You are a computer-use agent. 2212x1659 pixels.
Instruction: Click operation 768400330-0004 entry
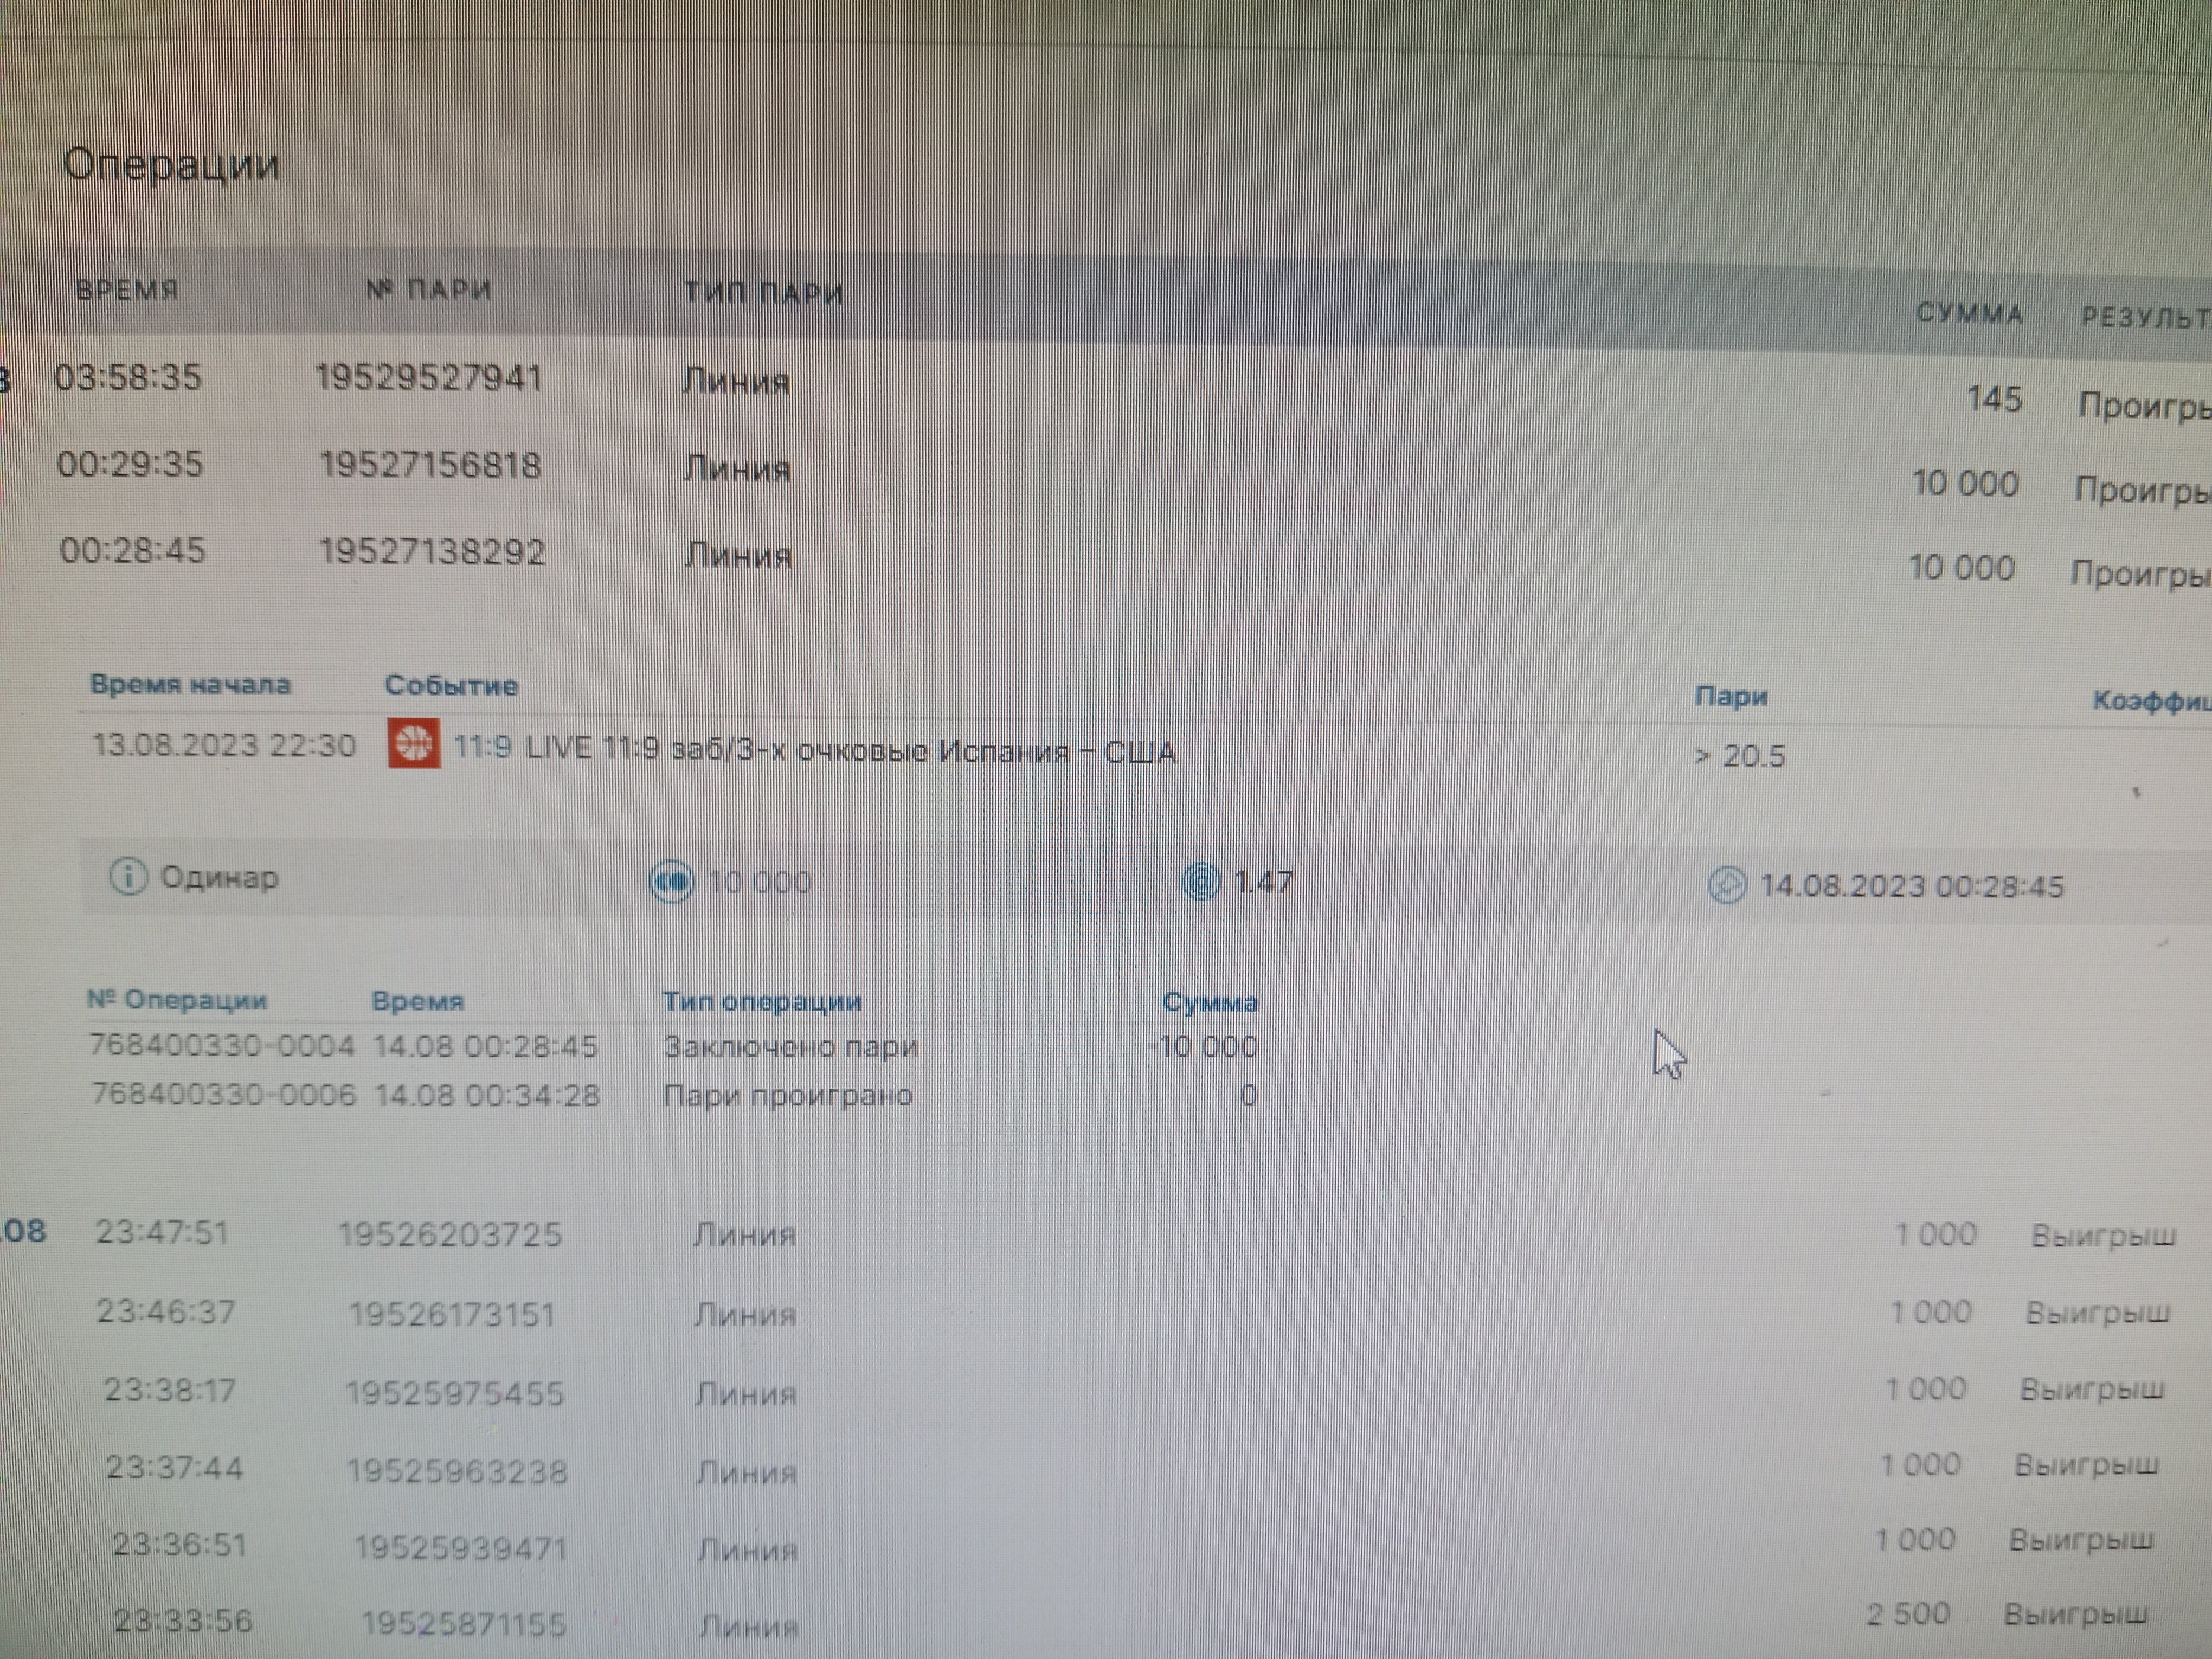point(222,1046)
